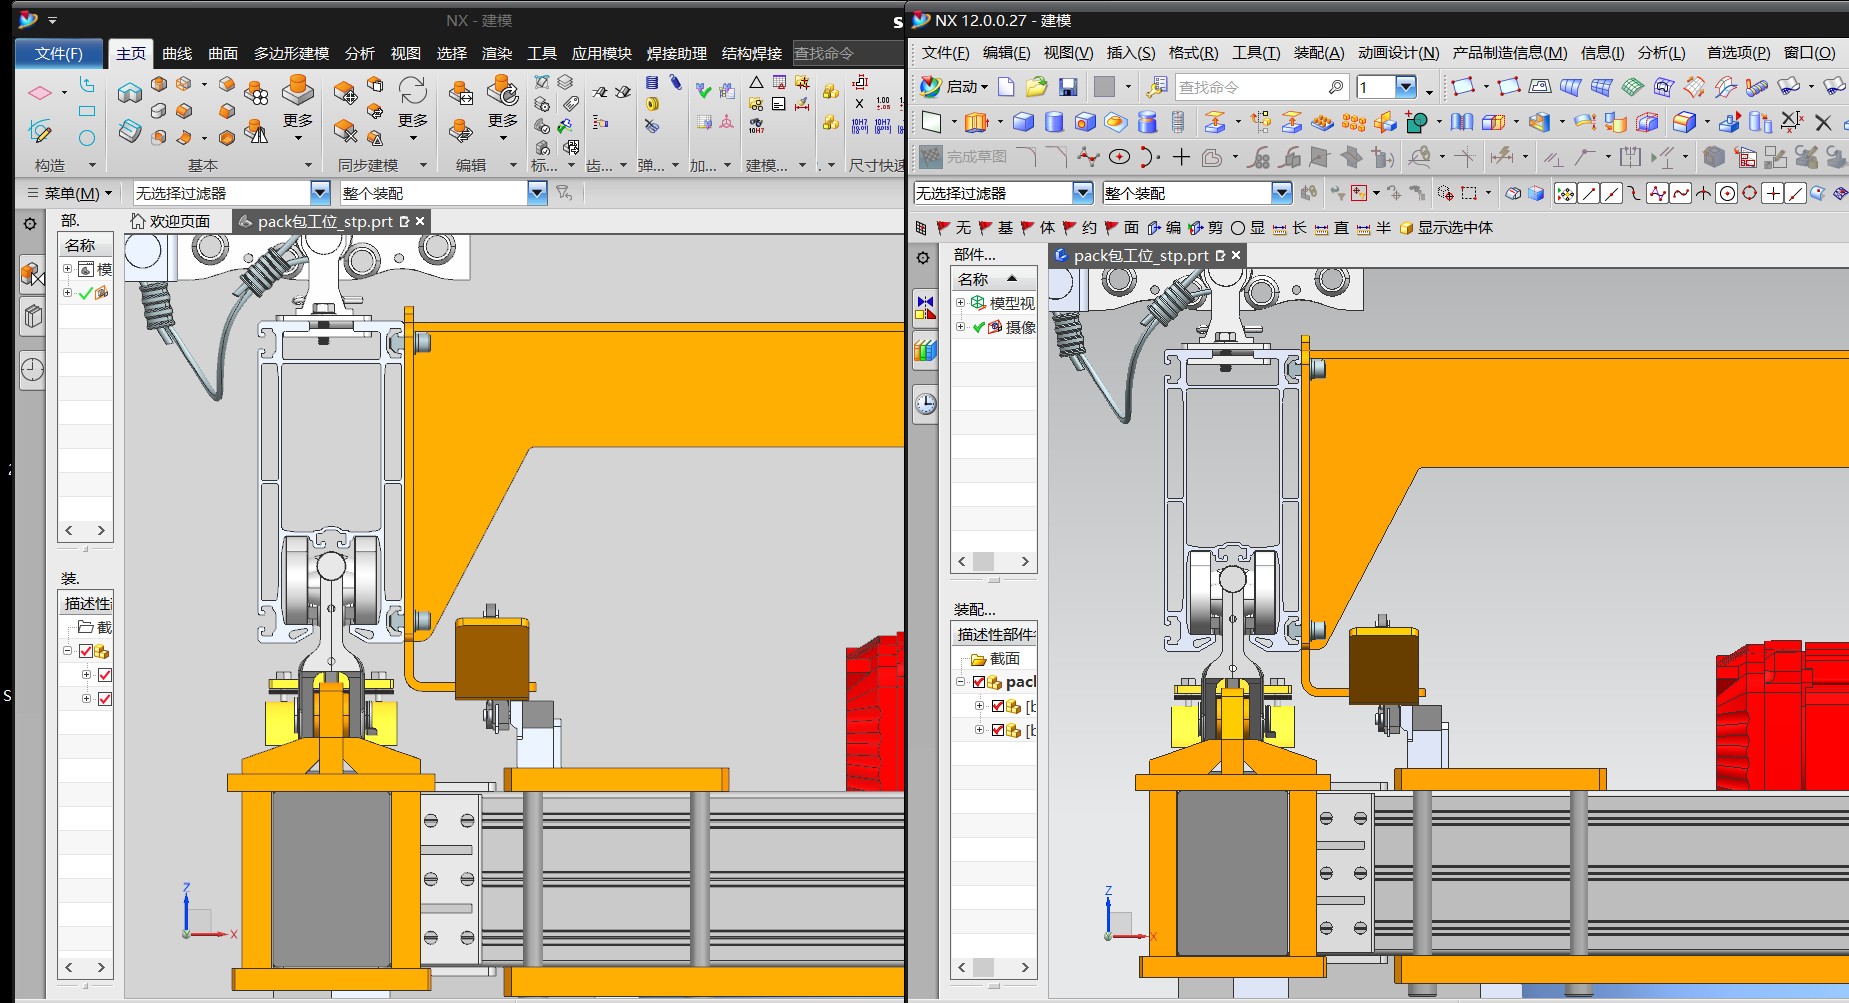Click Sketch pencil icon in left NX ribbon
Screen dimensions: 1849x1003
40,130
